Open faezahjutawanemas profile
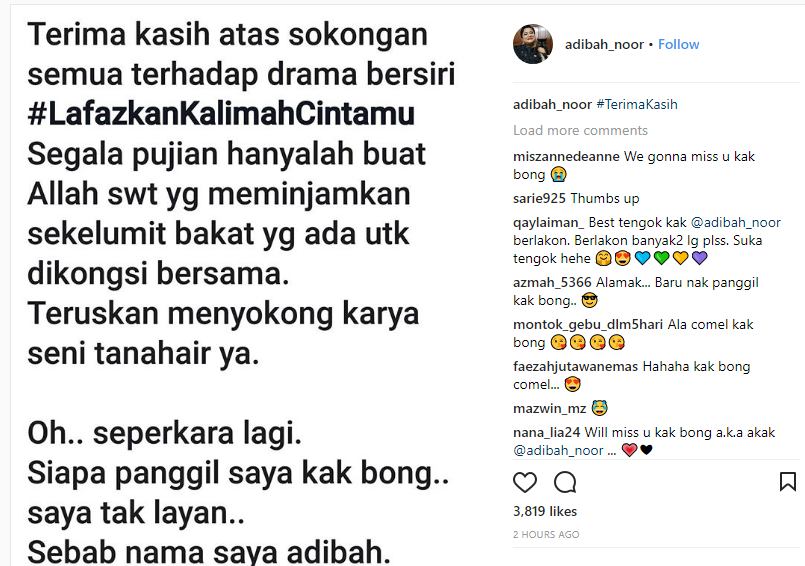805x566 pixels. coord(576,367)
